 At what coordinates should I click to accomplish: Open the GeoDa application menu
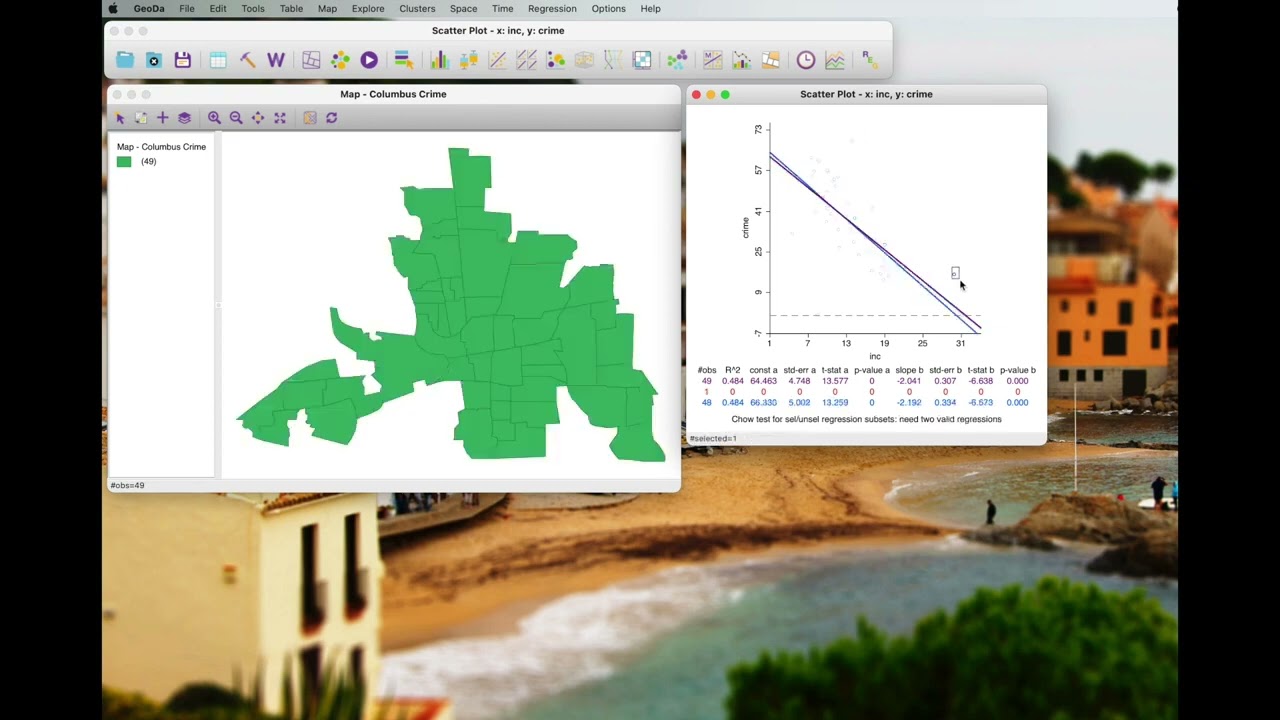[149, 8]
